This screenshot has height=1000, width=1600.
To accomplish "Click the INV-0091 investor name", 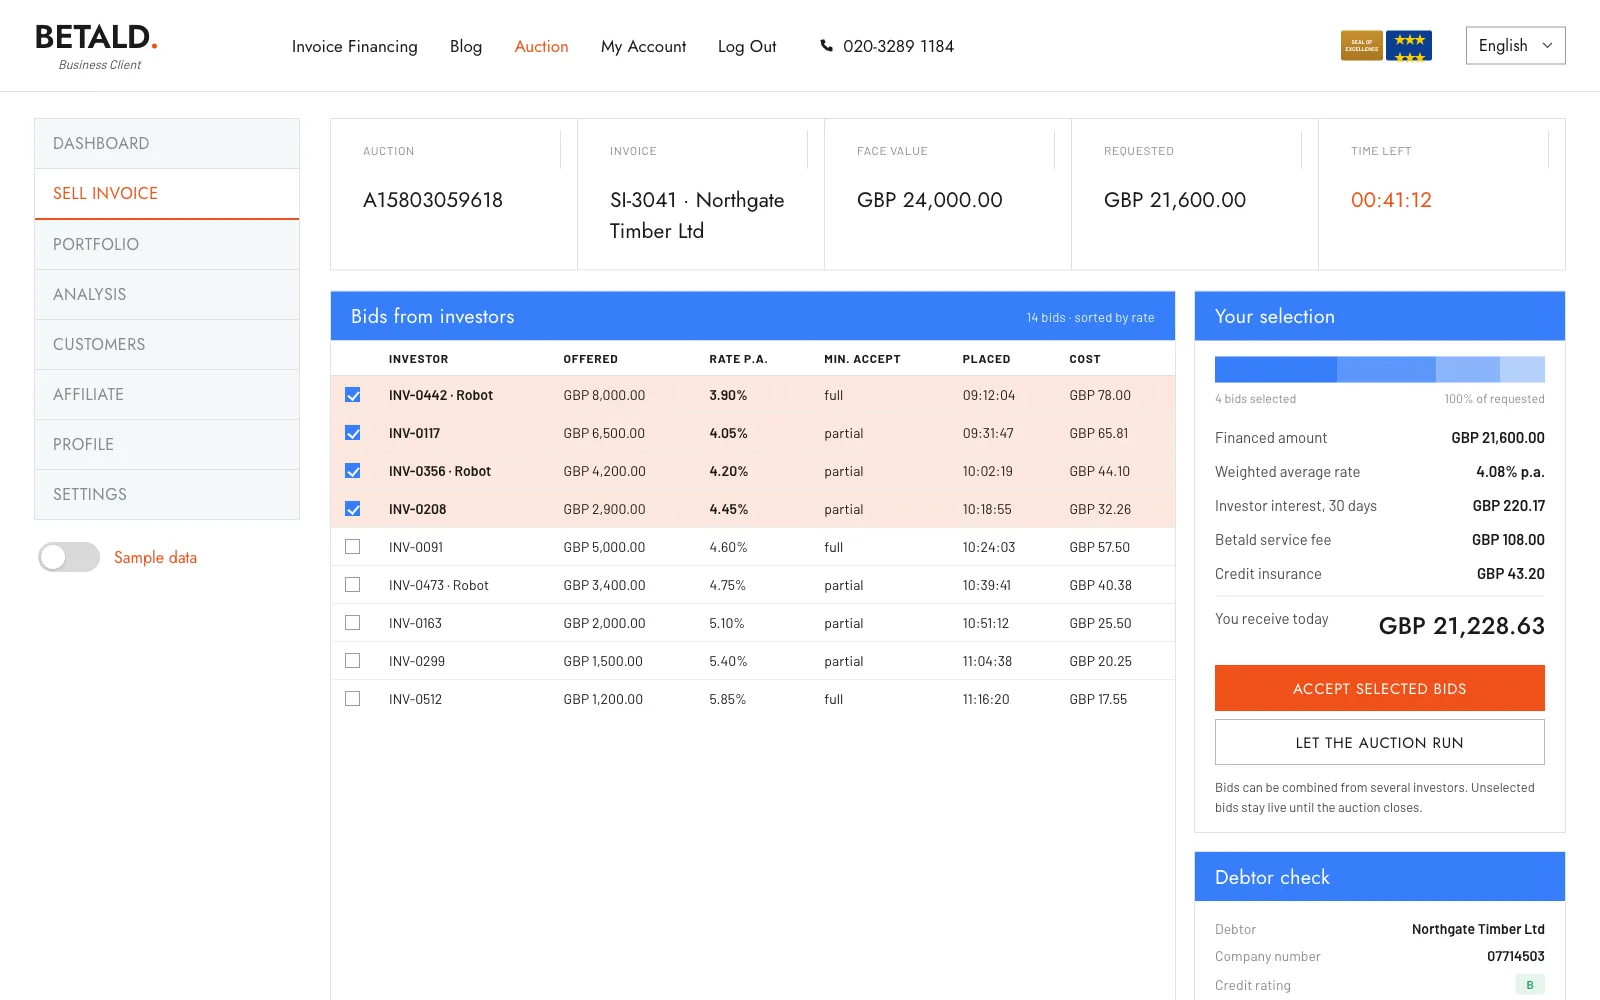I will pos(416,547).
